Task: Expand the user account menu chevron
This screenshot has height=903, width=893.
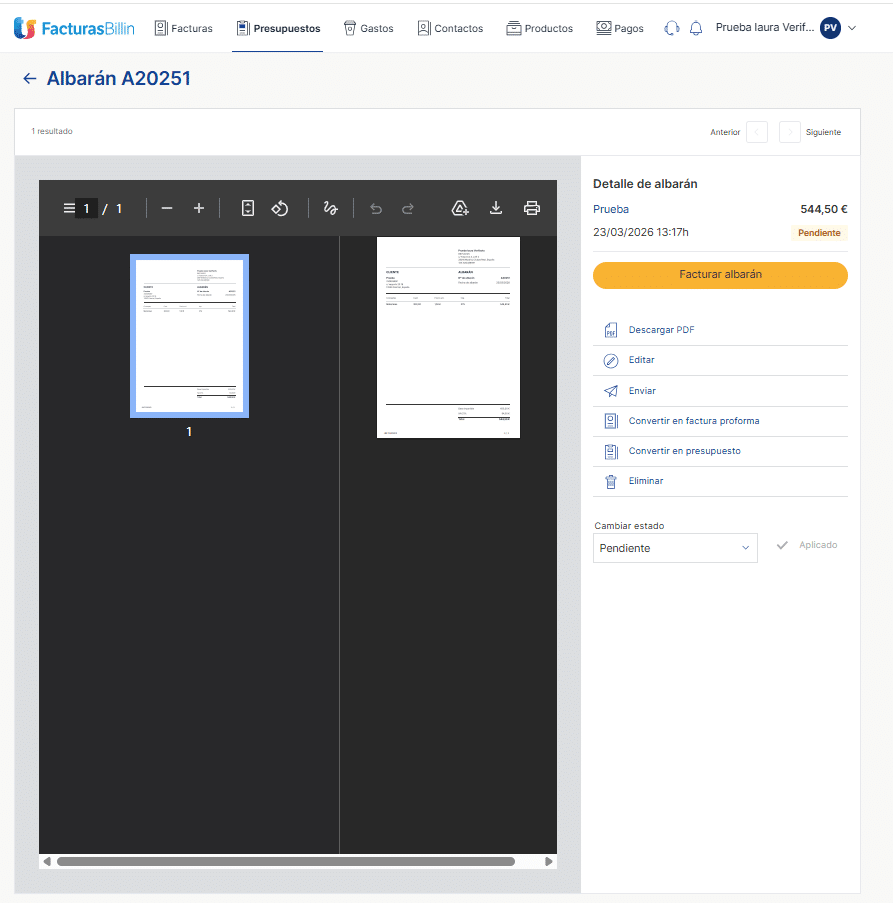Action: 852,28
